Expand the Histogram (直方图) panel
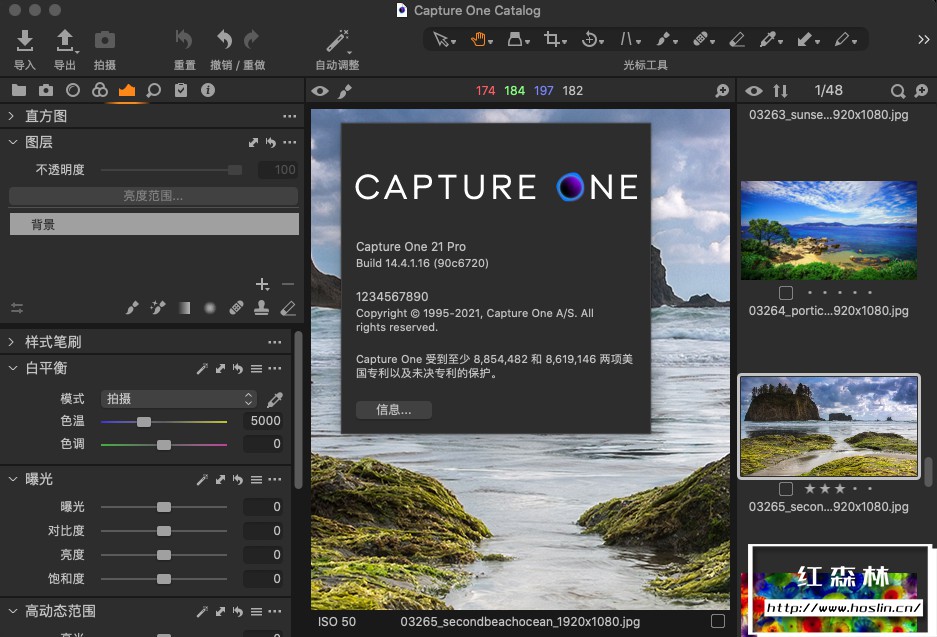Viewport: 937px width, 637px height. point(13,116)
